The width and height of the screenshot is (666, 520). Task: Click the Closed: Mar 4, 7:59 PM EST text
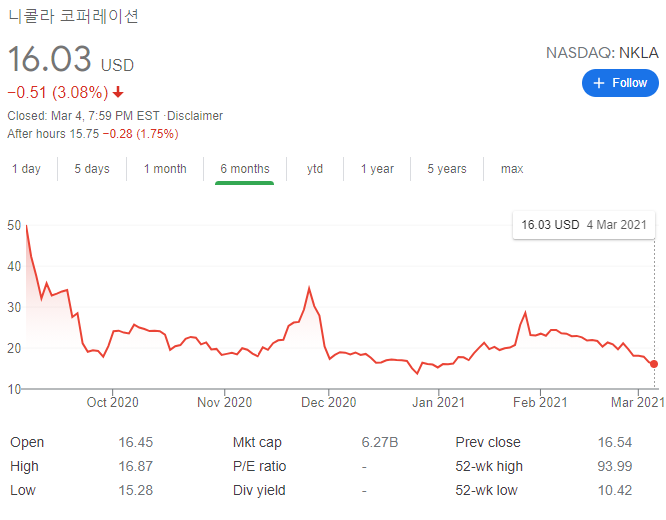(x=83, y=116)
